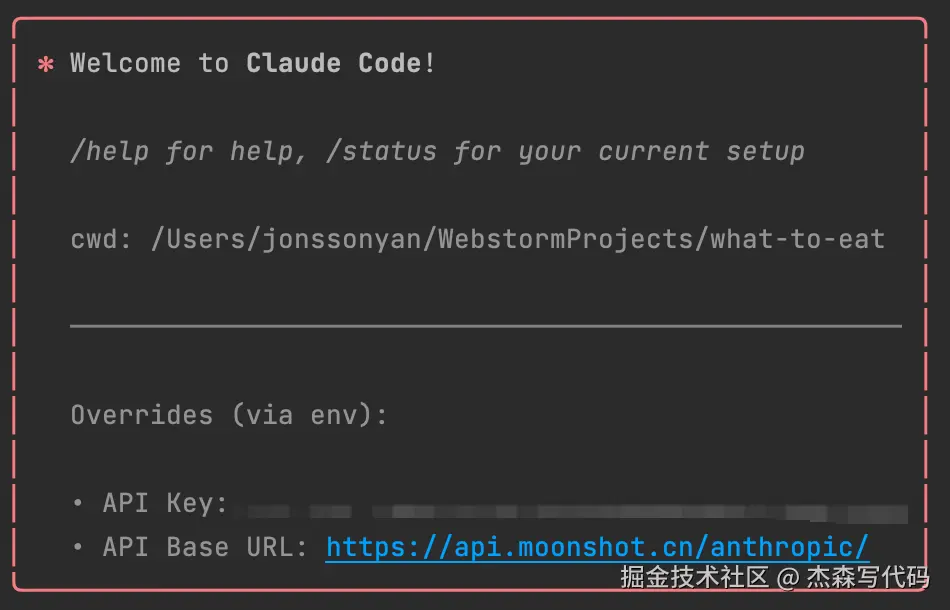This screenshot has height=610, width=950.
Task: Click the bold "Claude Code" title text
Action: pyautogui.click(x=334, y=63)
